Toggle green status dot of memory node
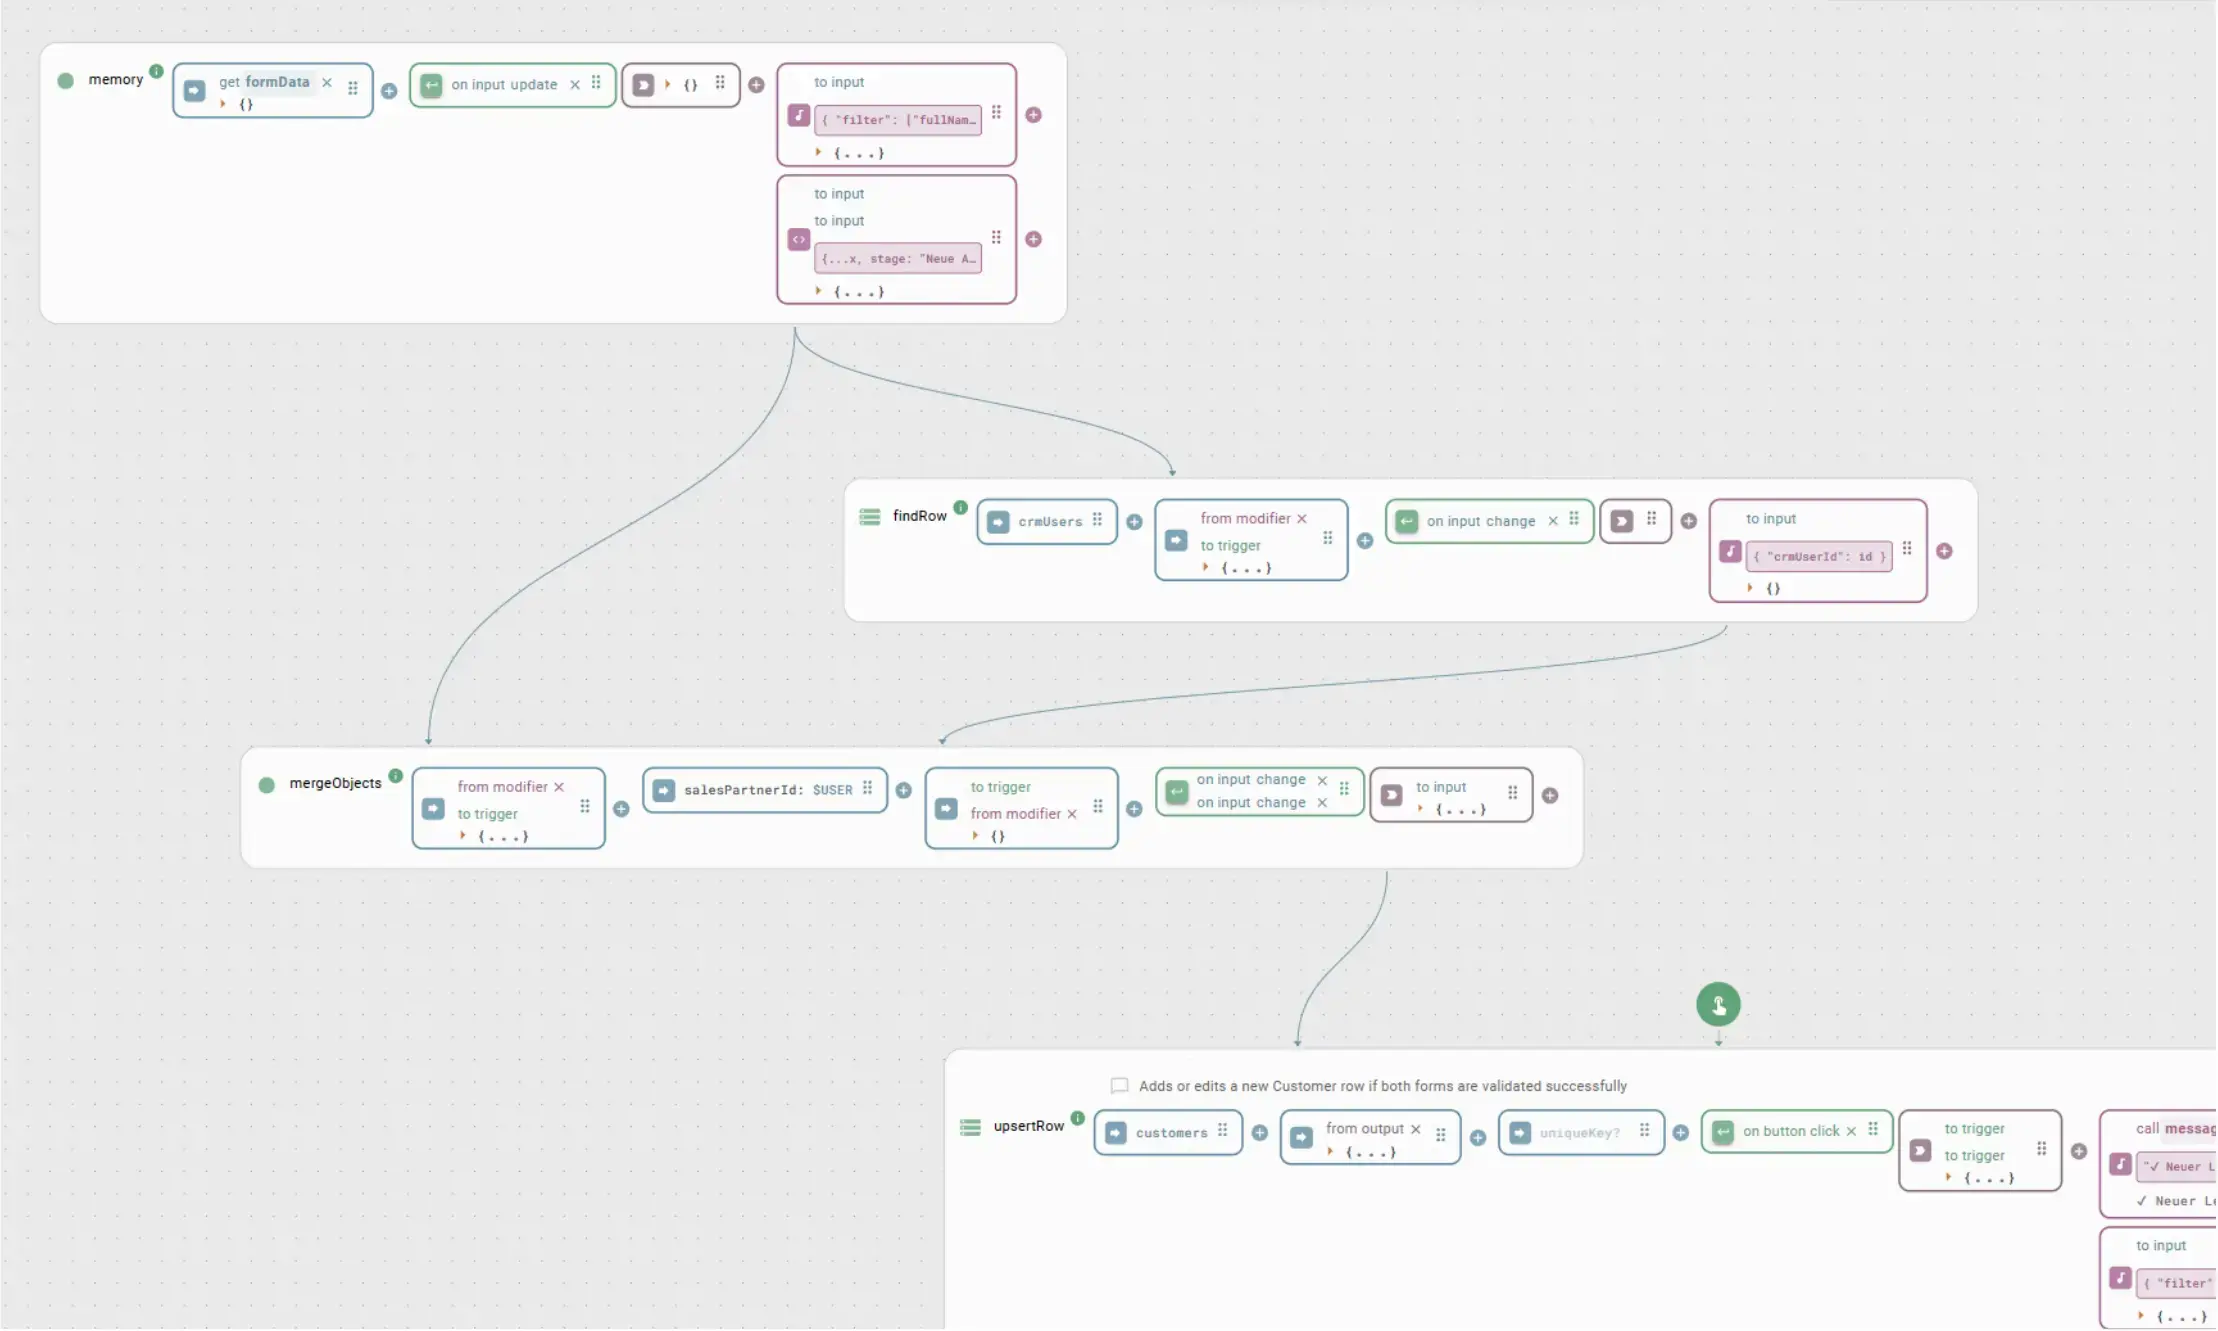The width and height of the screenshot is (2218, 1331). coord(66,81)
